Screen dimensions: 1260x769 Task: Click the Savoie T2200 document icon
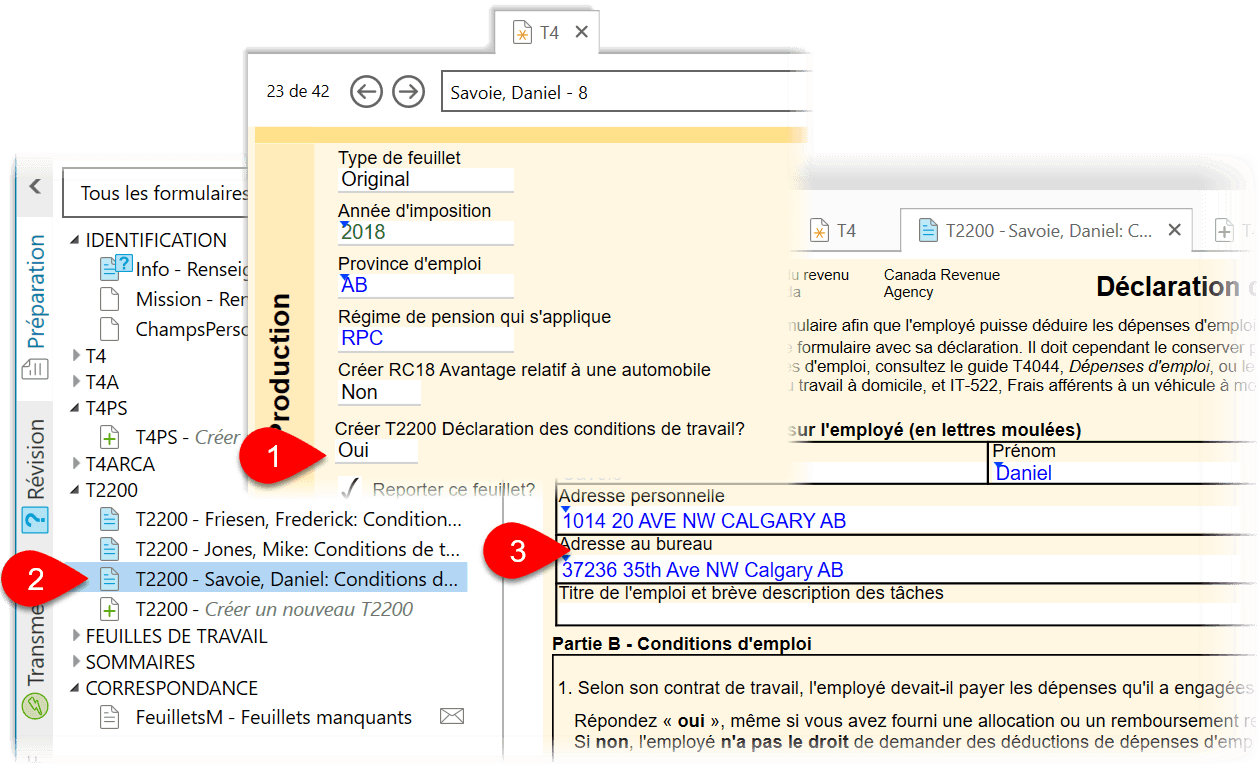coord(110,579)
